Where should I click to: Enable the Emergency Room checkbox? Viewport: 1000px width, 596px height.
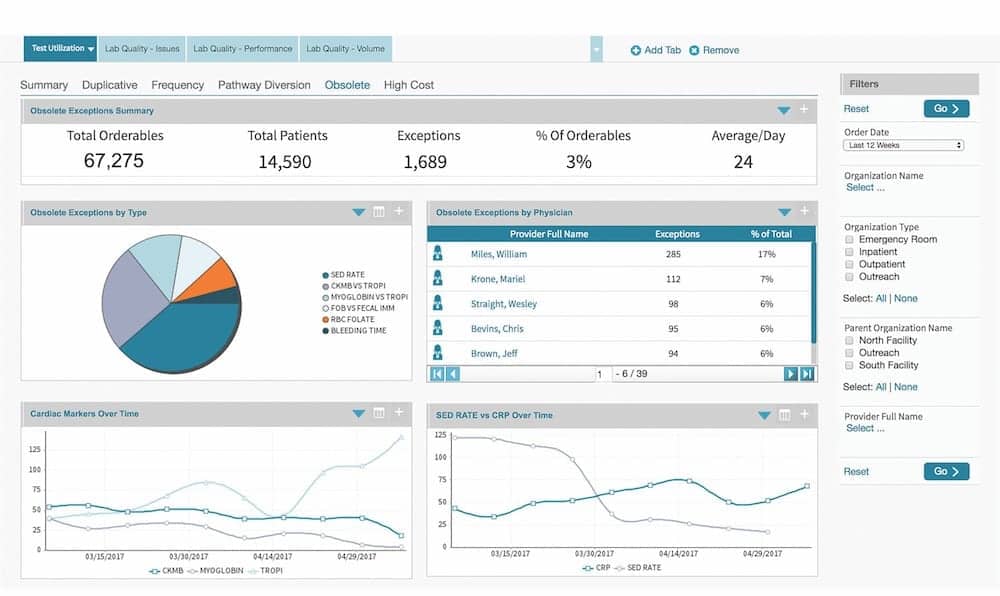[850, 240]
